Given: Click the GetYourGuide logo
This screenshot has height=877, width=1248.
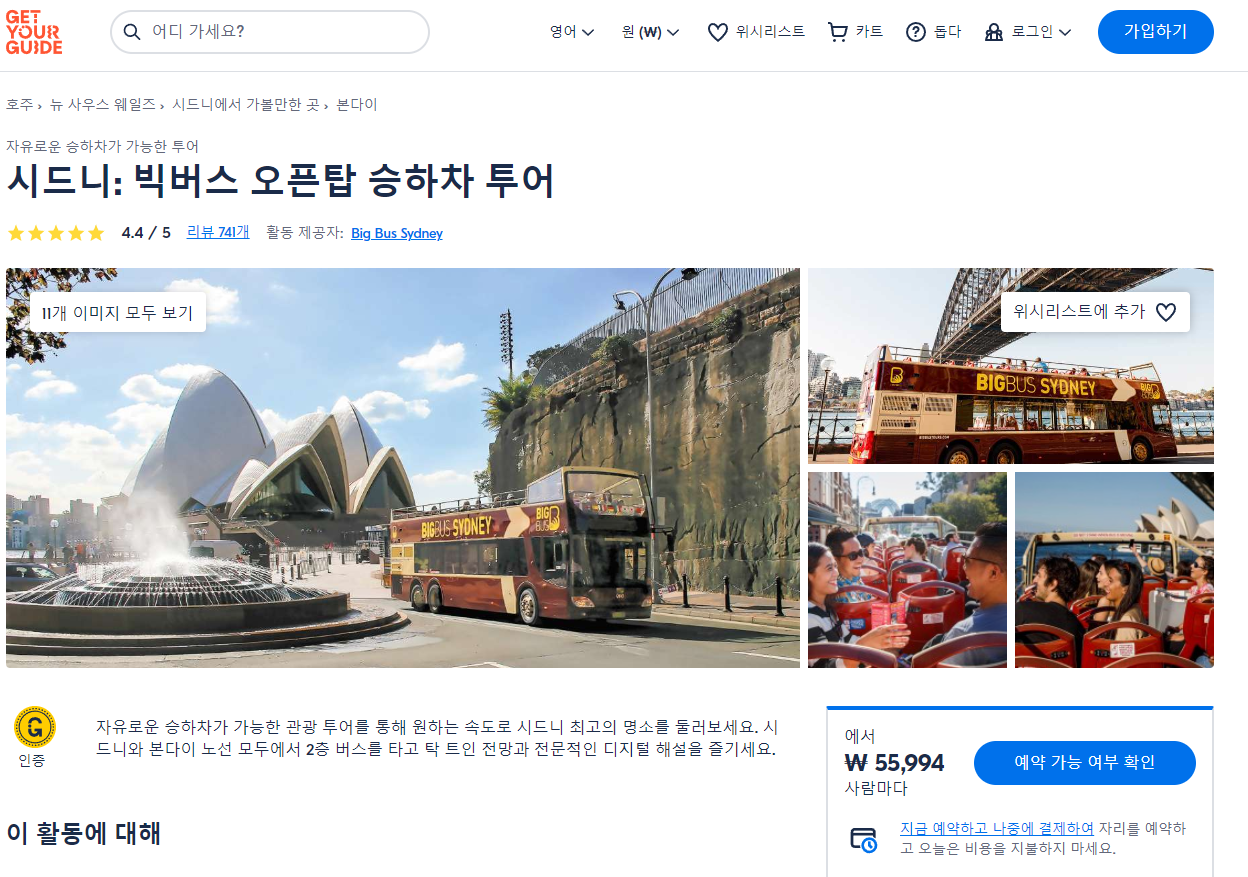Looking at the screenshot, I should click(x=34, y=32).
